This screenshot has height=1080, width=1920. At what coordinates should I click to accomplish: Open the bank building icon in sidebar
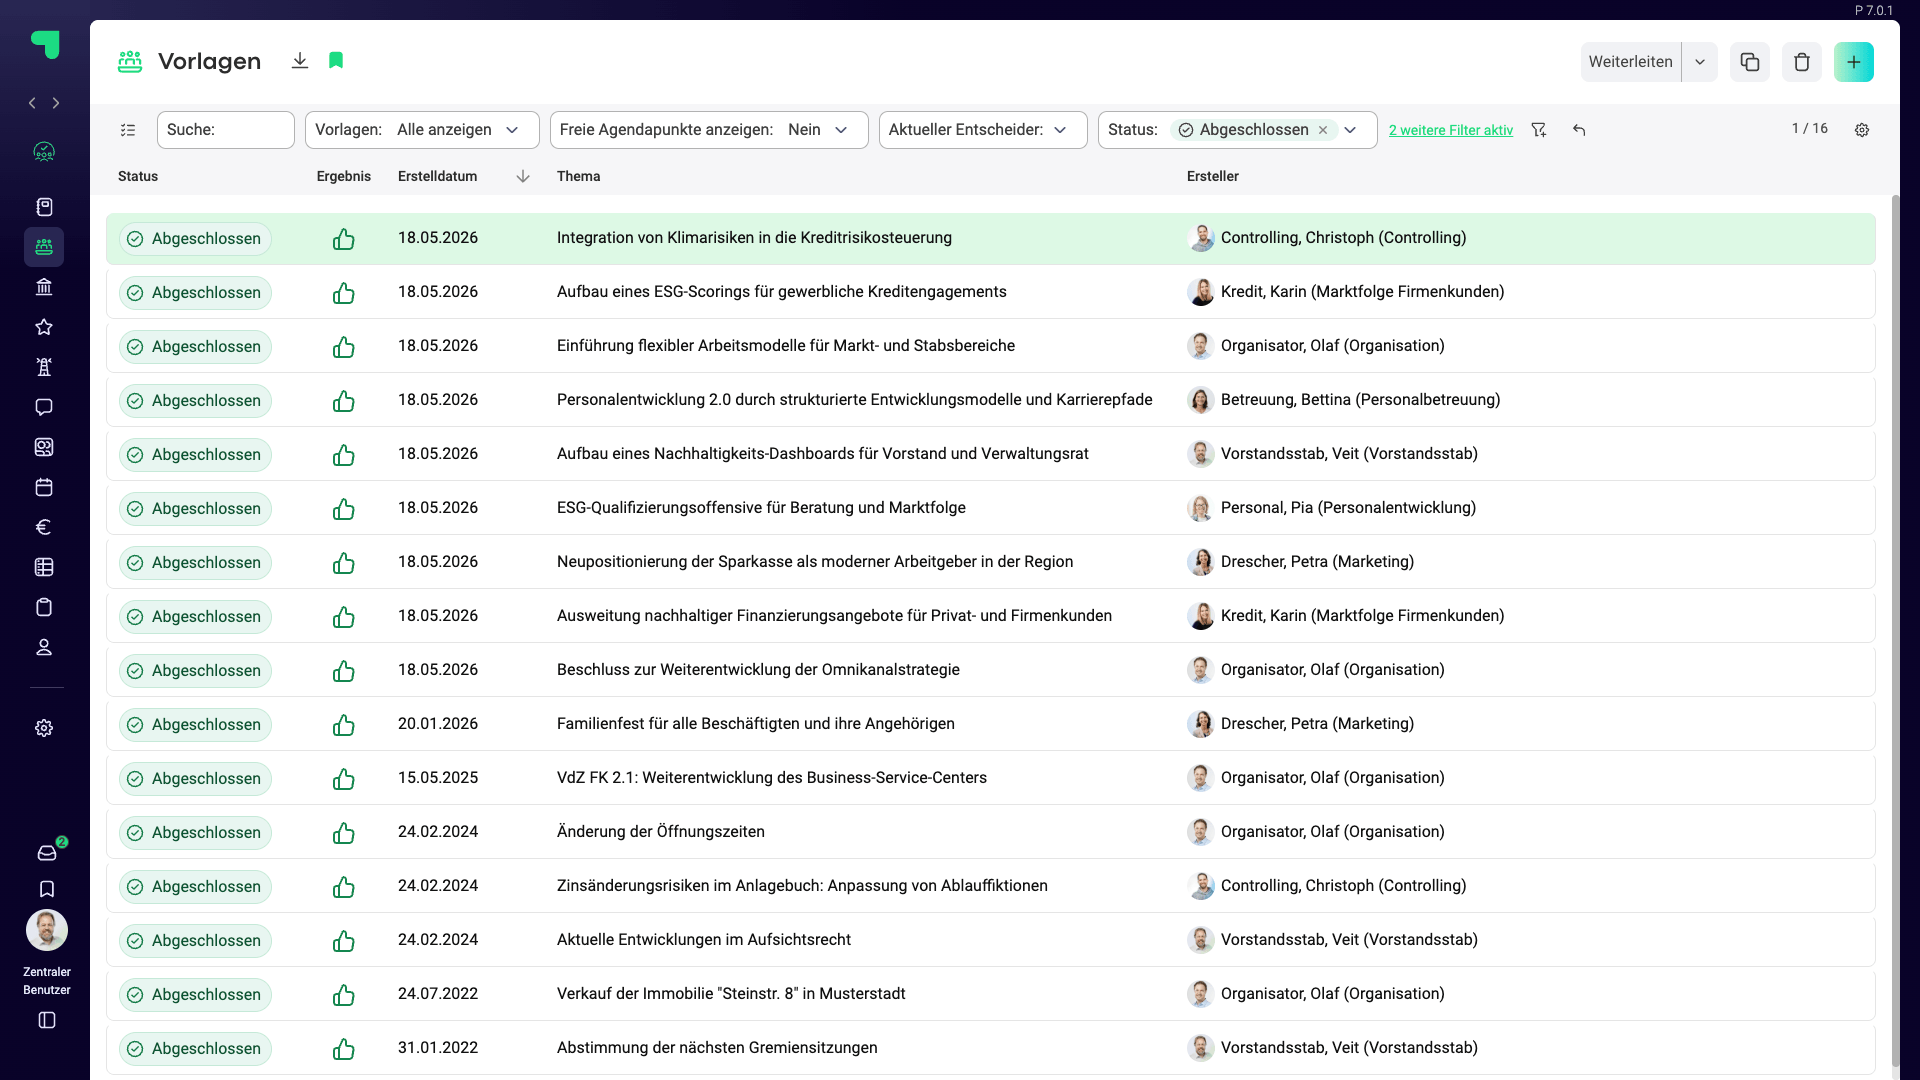pyautogui.click(x=44, y=287)
